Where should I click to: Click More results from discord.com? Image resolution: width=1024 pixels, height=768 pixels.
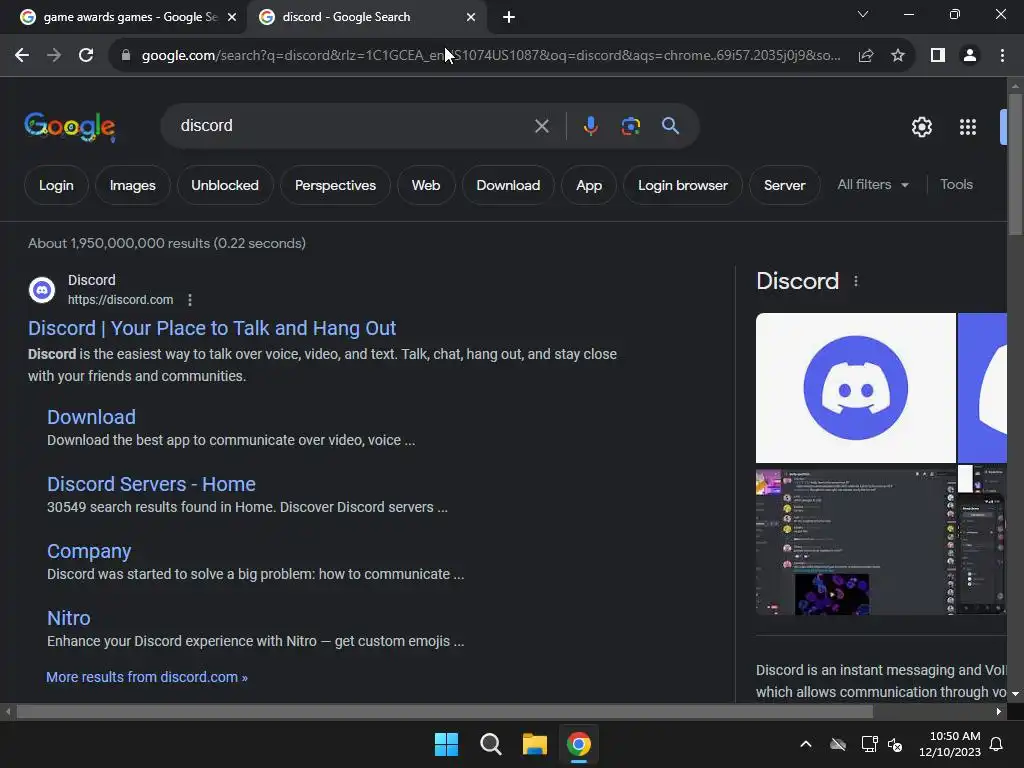147,677
